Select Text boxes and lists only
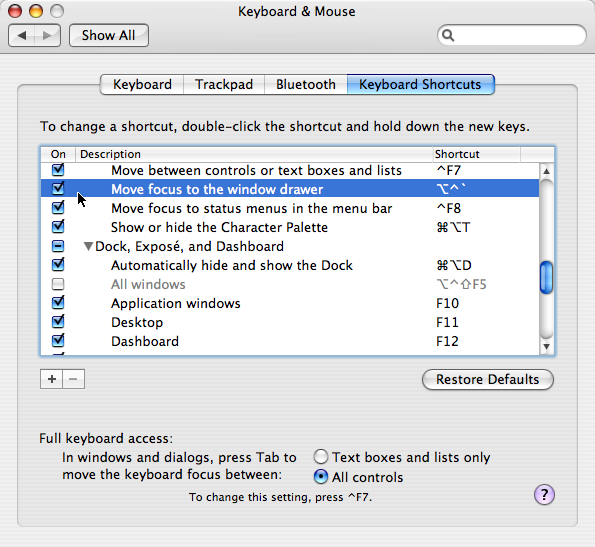 point(321,457)
